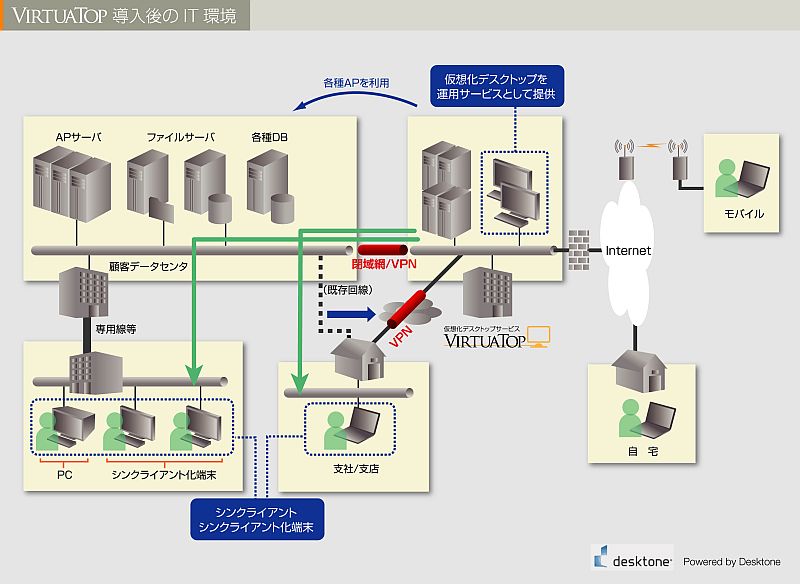Click the diagonal red VPN tube
The width and height of the screenshot is (800, 584).
[x=407, y=309]
